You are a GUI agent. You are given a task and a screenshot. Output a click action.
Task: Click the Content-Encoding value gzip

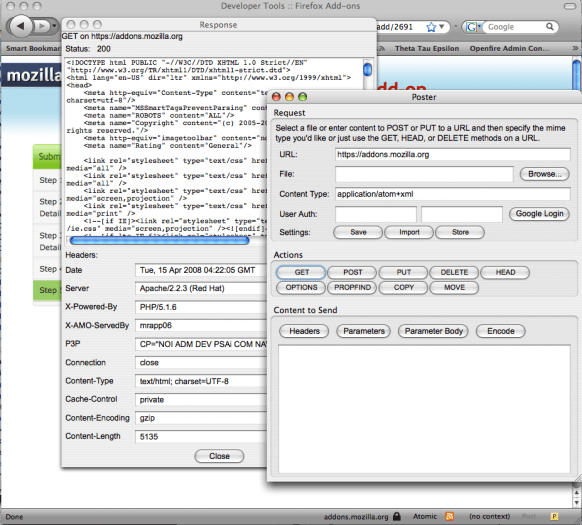pyautogui.click(x=201, y=418)
